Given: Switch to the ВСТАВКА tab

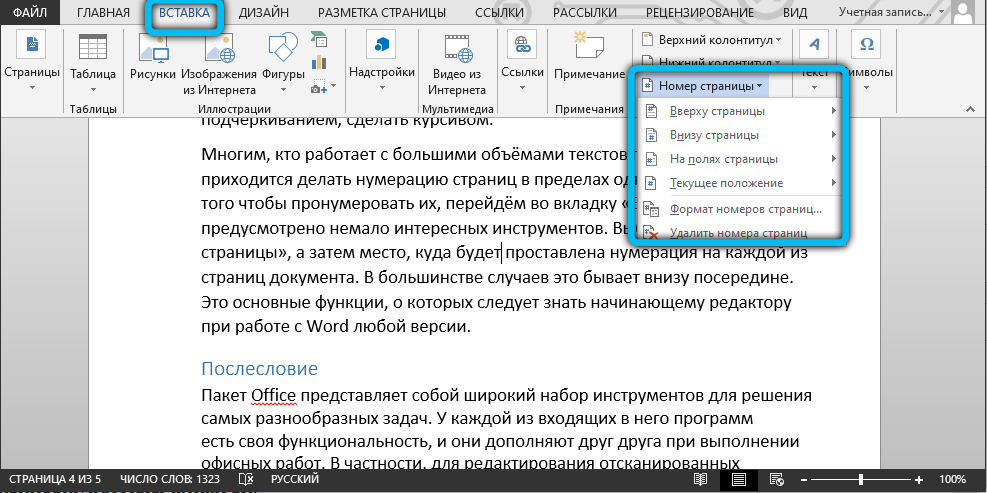Looking at the screenshot, I should (x=184, y=13).
